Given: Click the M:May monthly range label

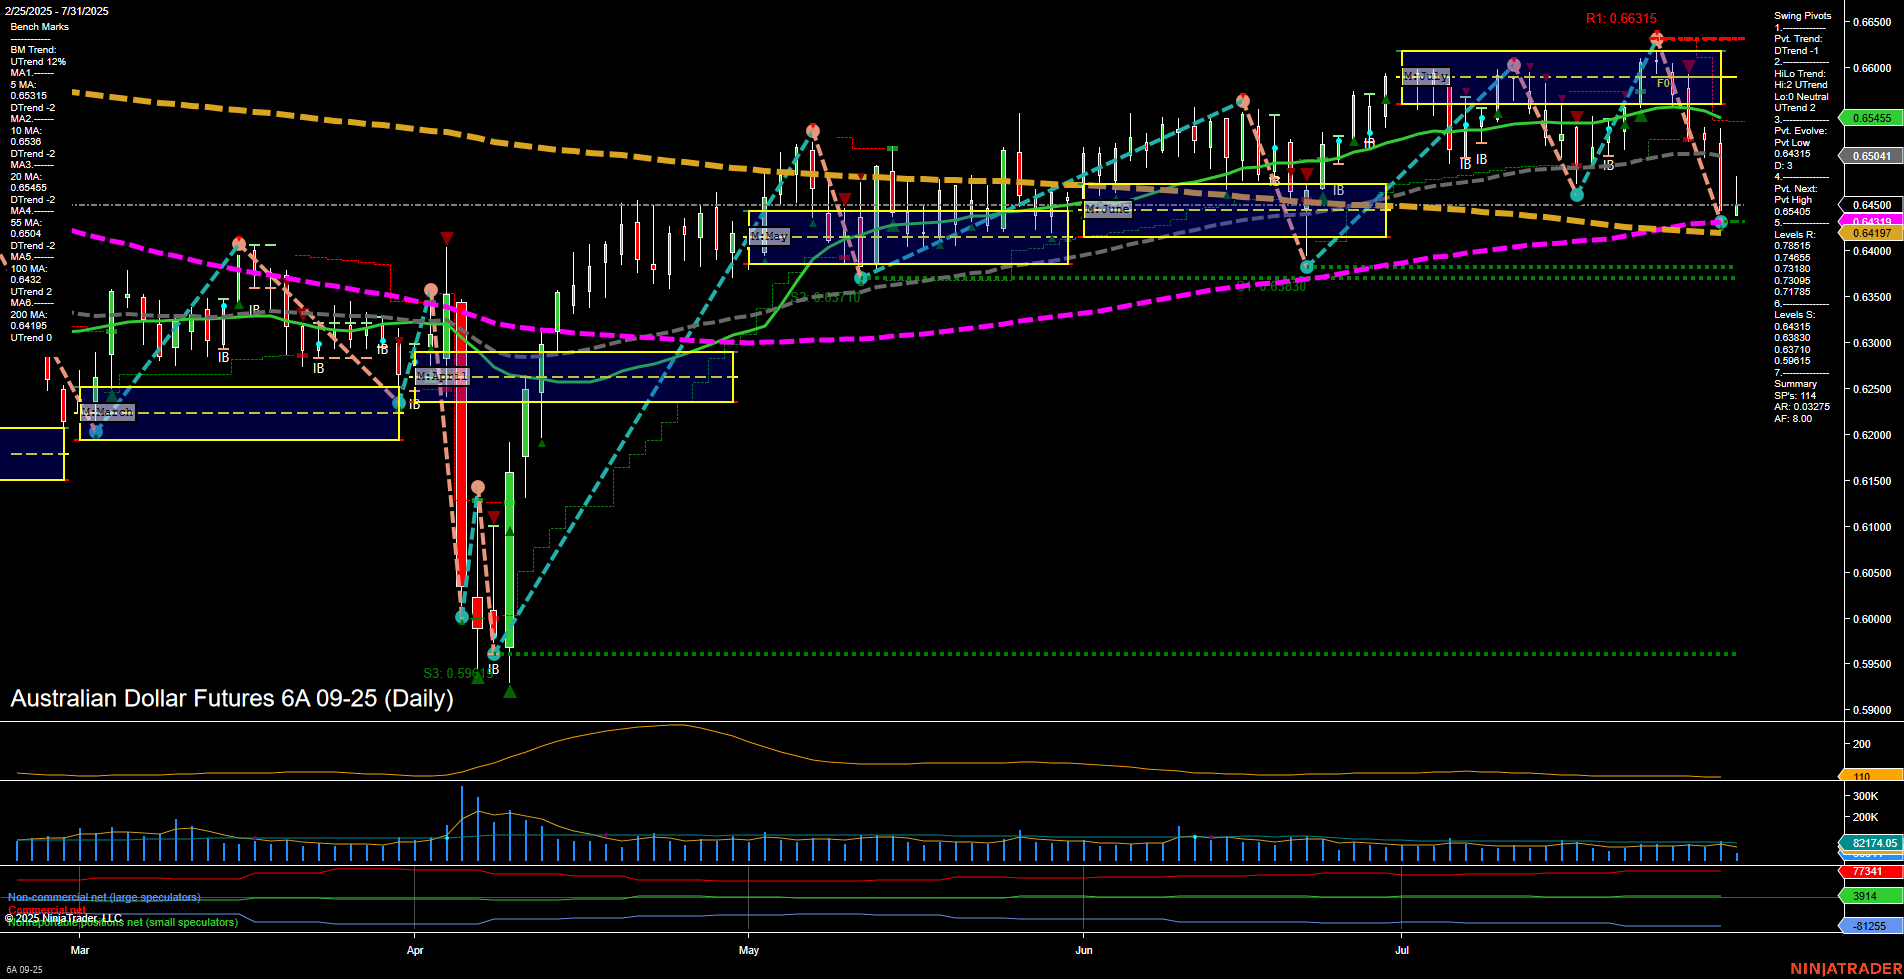Looking at the screenshot, I should point(769,237).
